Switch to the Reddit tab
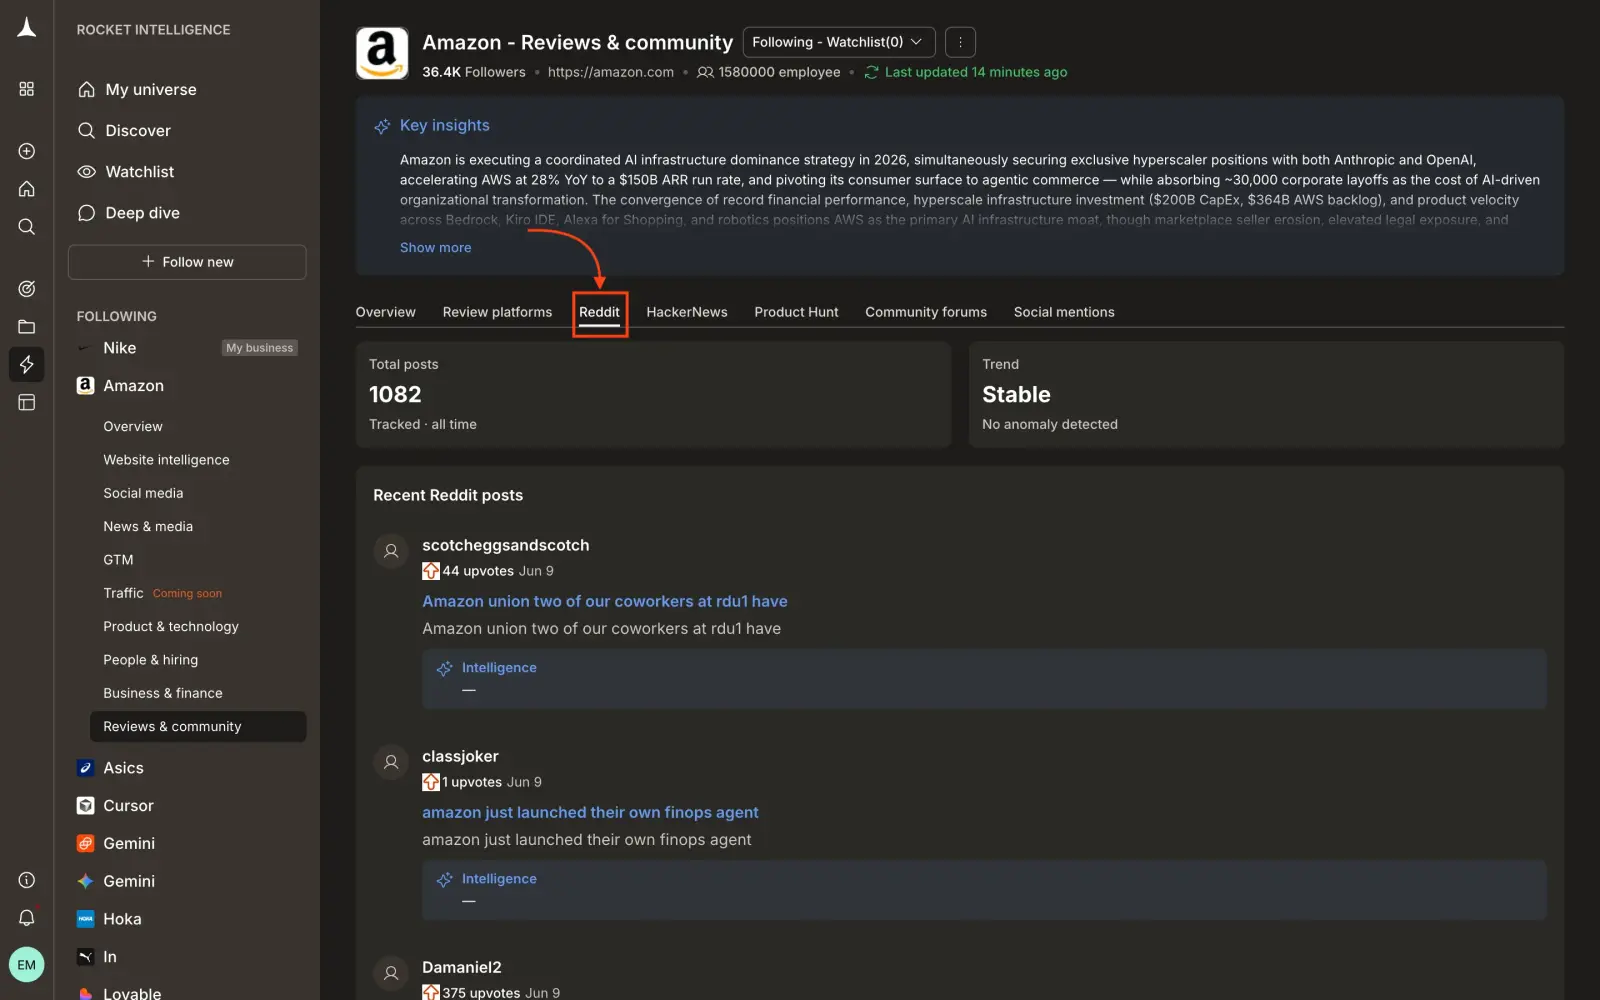The image size is (1600, 1000). click(599, 313)
